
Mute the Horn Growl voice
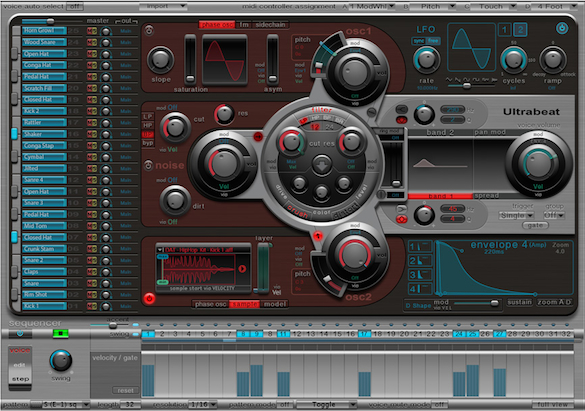coord(90,31)
